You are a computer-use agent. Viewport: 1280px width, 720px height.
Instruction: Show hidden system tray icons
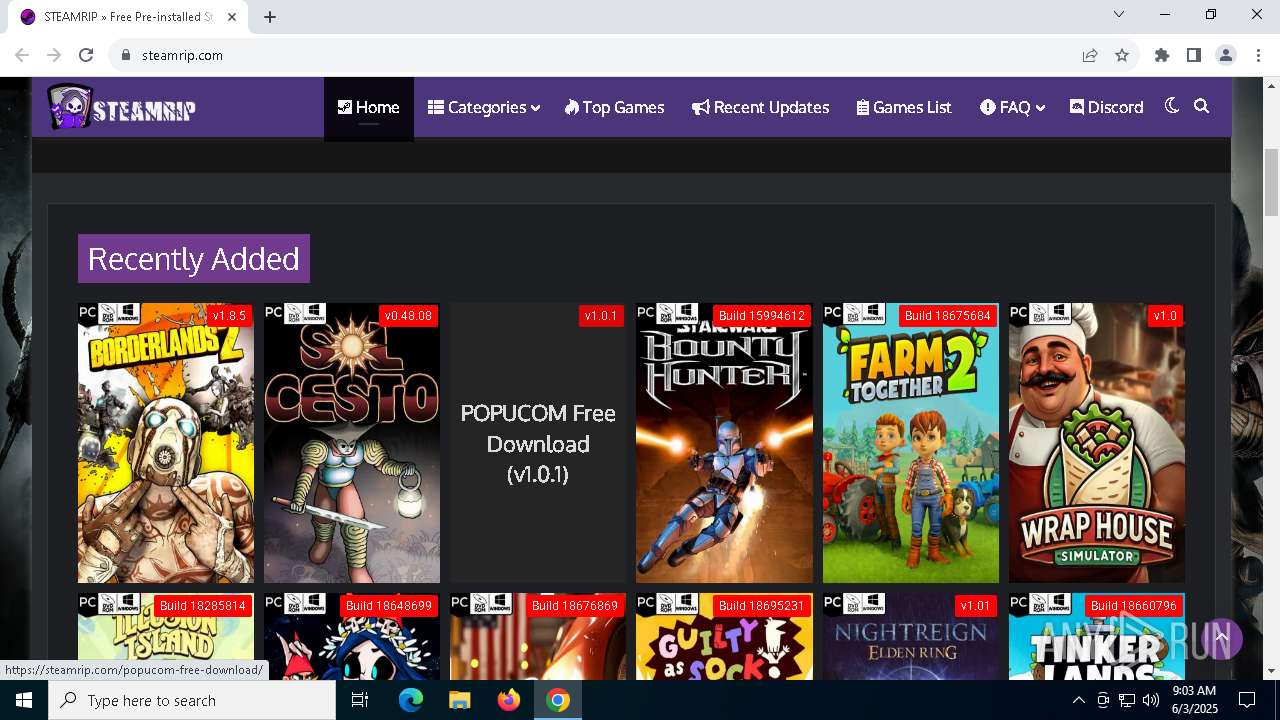coord(1078,700)
